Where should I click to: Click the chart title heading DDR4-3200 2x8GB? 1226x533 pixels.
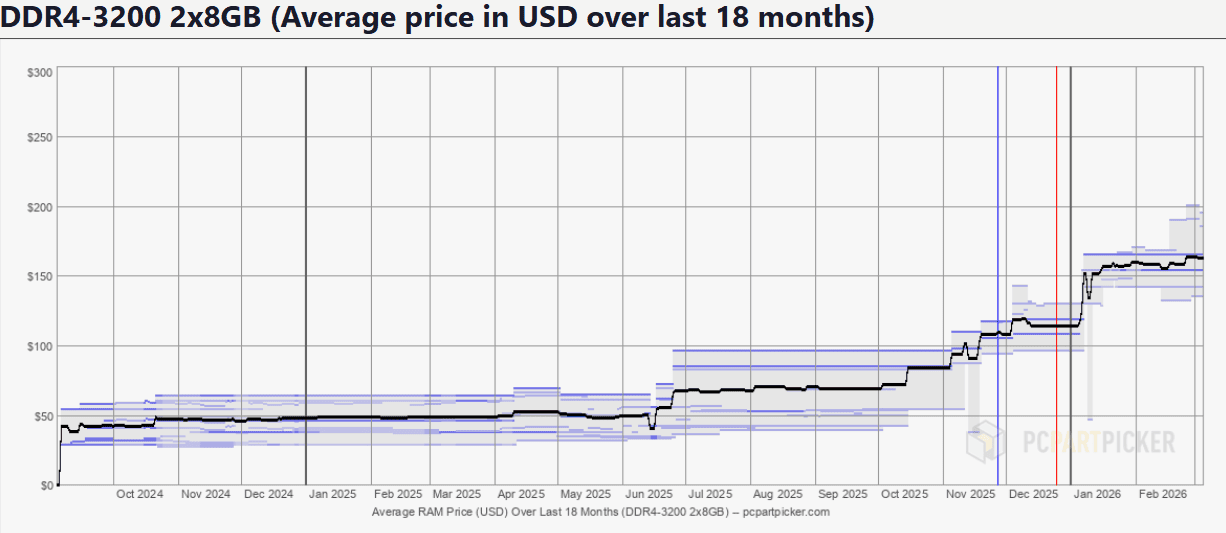(437, 19)
